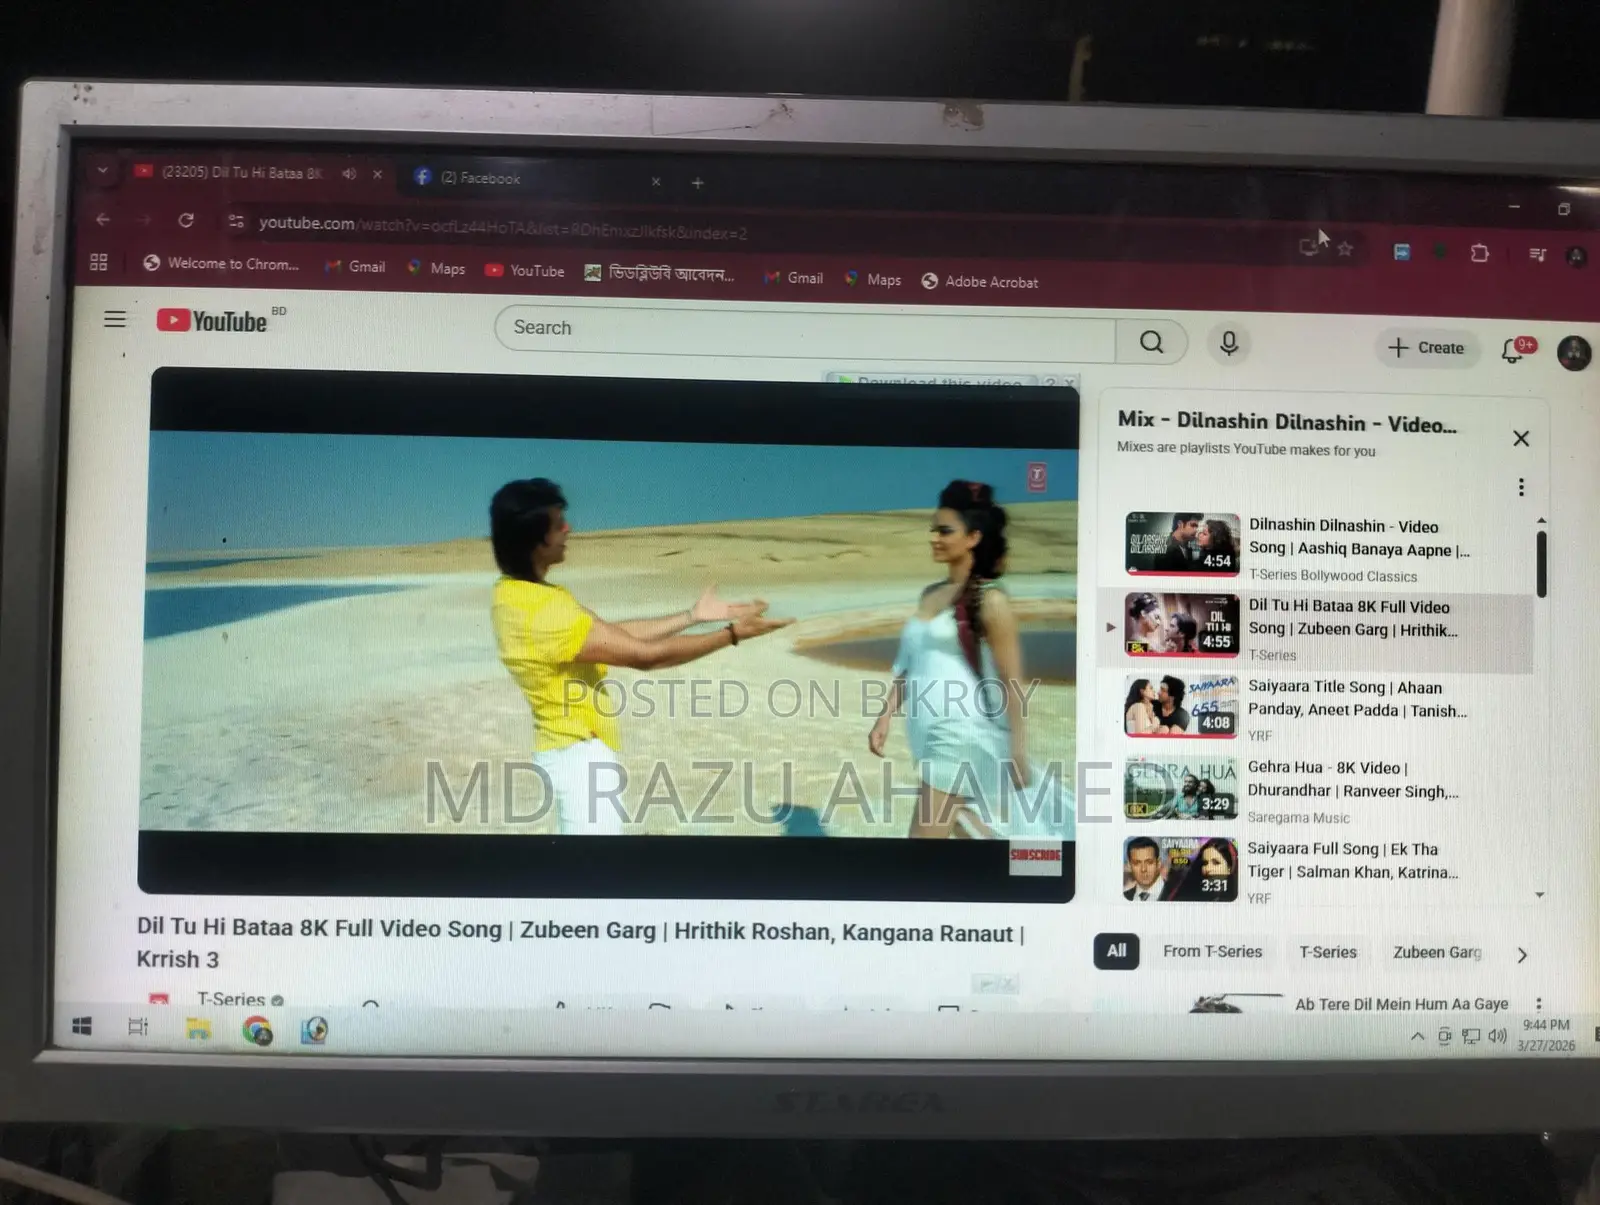The height and width of the screenshot is (1205, 1600).
Task: Close the Dil Tu Hi Bataa tab
Action: pos(377,174)
